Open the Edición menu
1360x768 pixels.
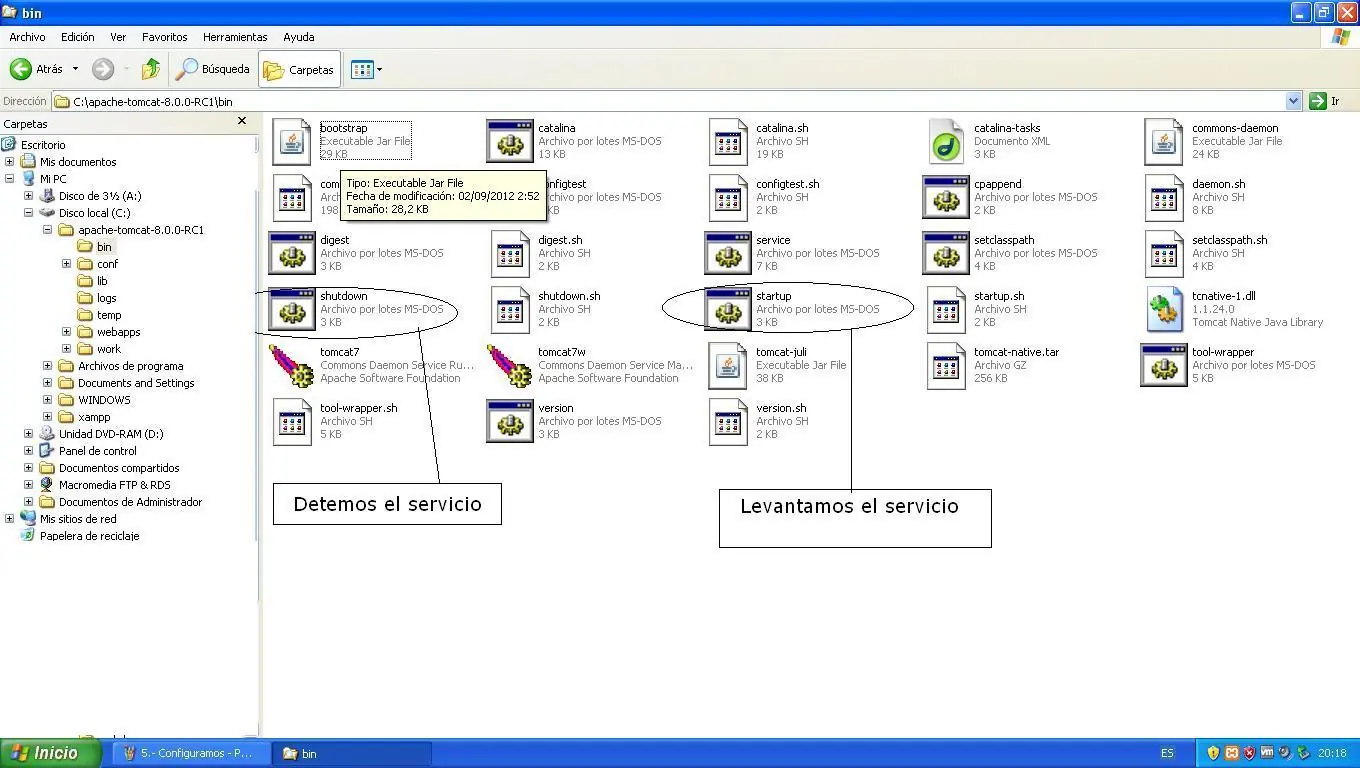[x=77, y=37]
